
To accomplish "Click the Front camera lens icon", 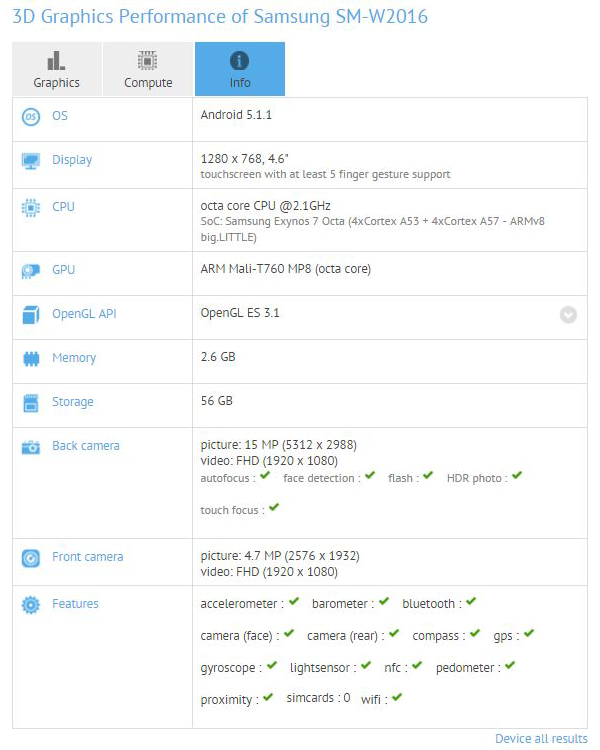I will pos(31,558).
